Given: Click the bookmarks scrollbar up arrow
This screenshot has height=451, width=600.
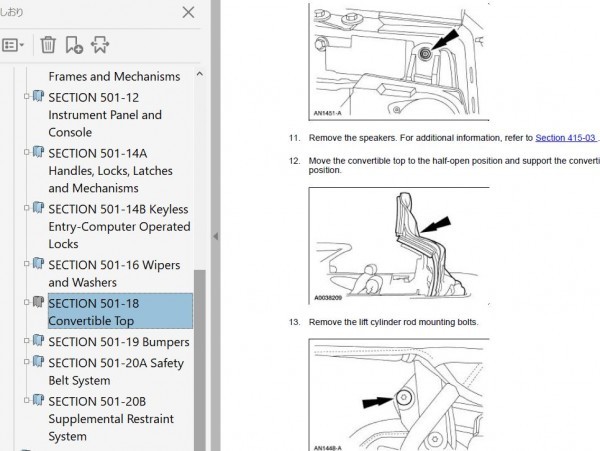Looking at the screenshot, I should click(x=199, y=74).
